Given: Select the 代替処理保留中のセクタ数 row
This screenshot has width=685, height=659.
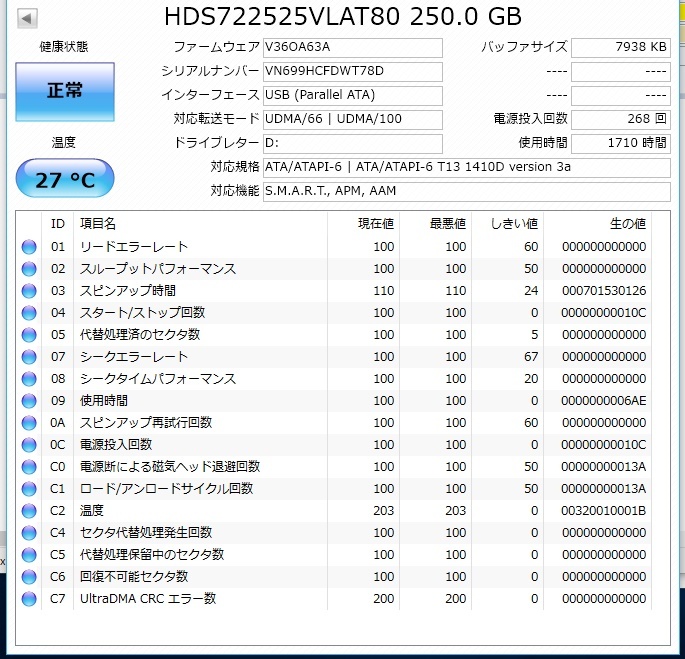Looking at the screenshot, I should tap(335, 555).
